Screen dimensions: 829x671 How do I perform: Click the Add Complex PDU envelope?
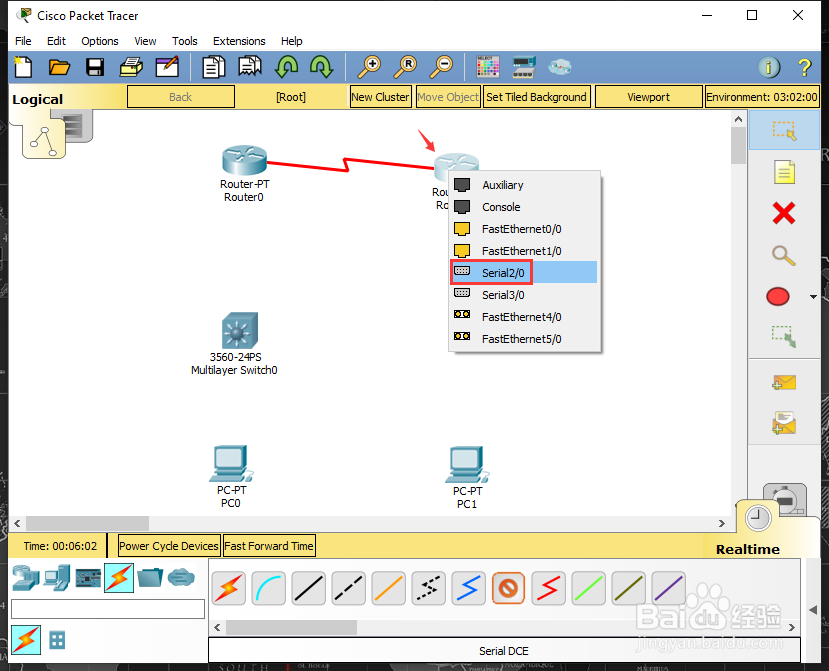(784, 423)
